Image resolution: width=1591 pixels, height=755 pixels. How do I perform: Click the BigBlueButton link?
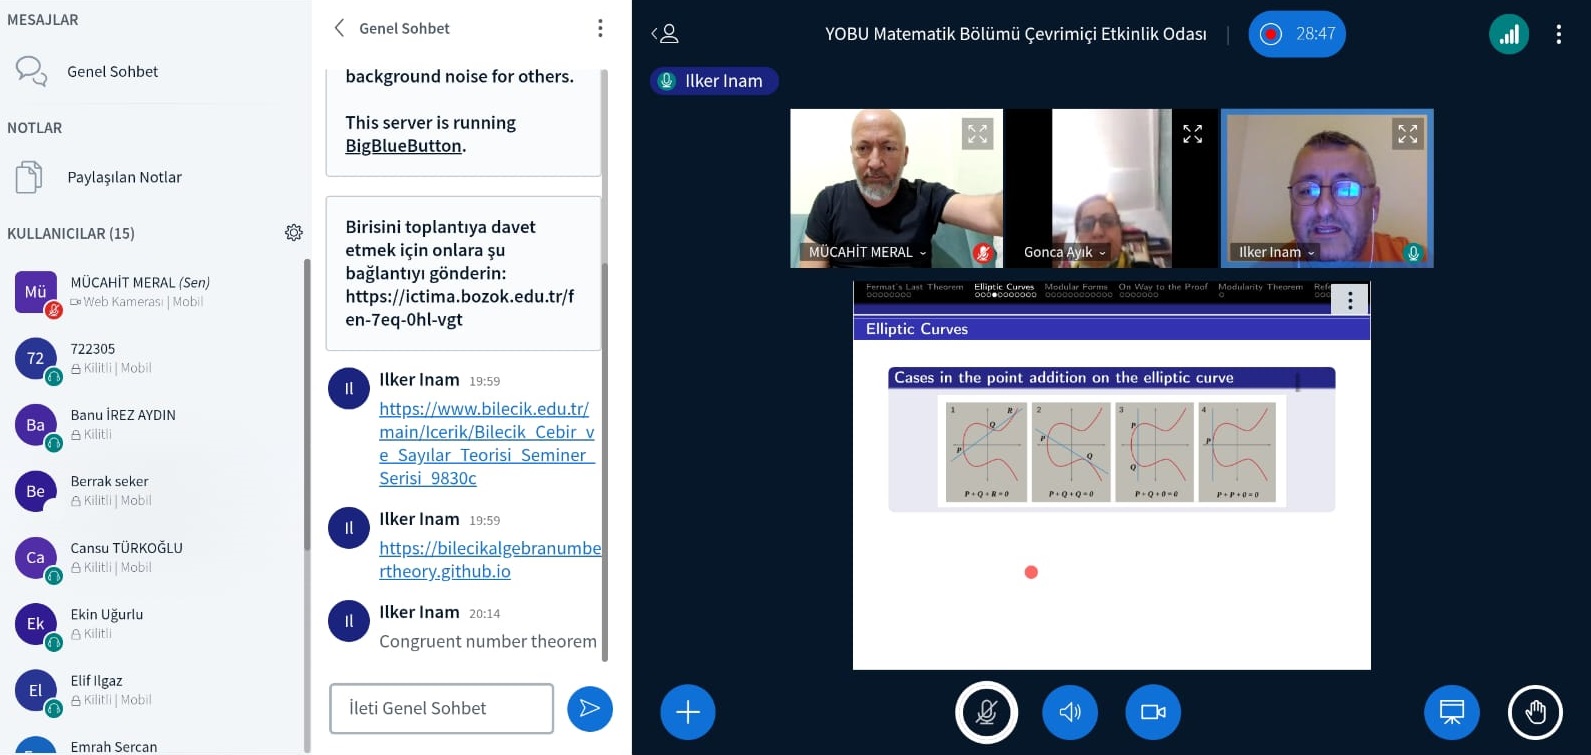pyautogui.click(x=403, y=146)
